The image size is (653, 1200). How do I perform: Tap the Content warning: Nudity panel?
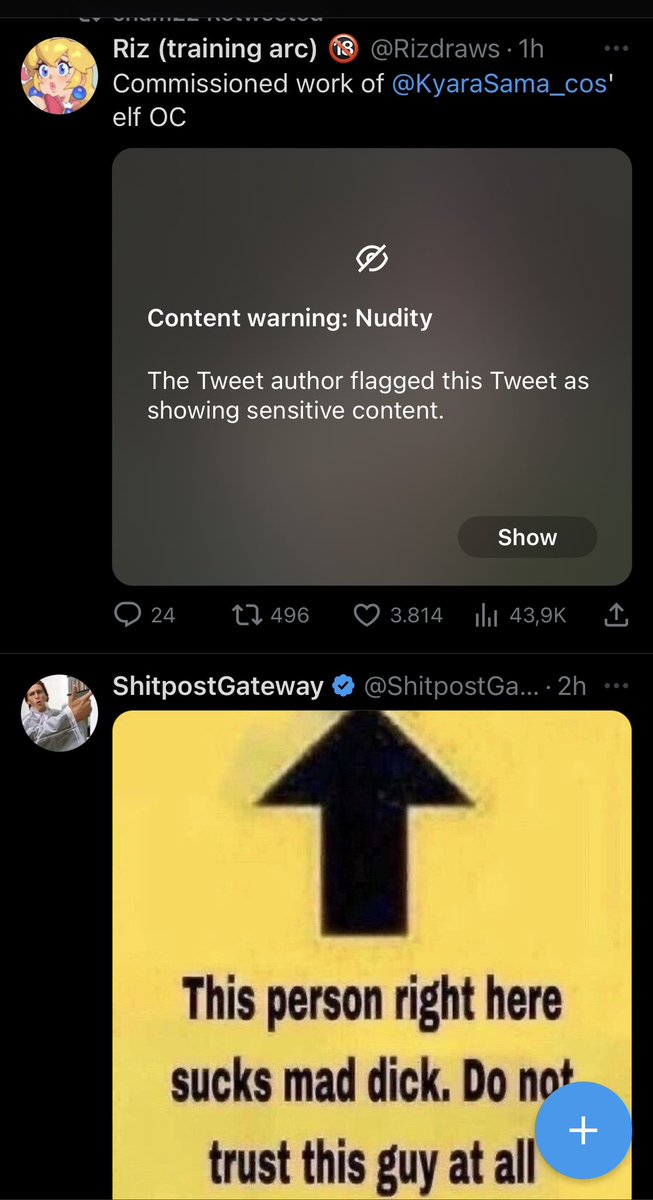tap(372, 367)
